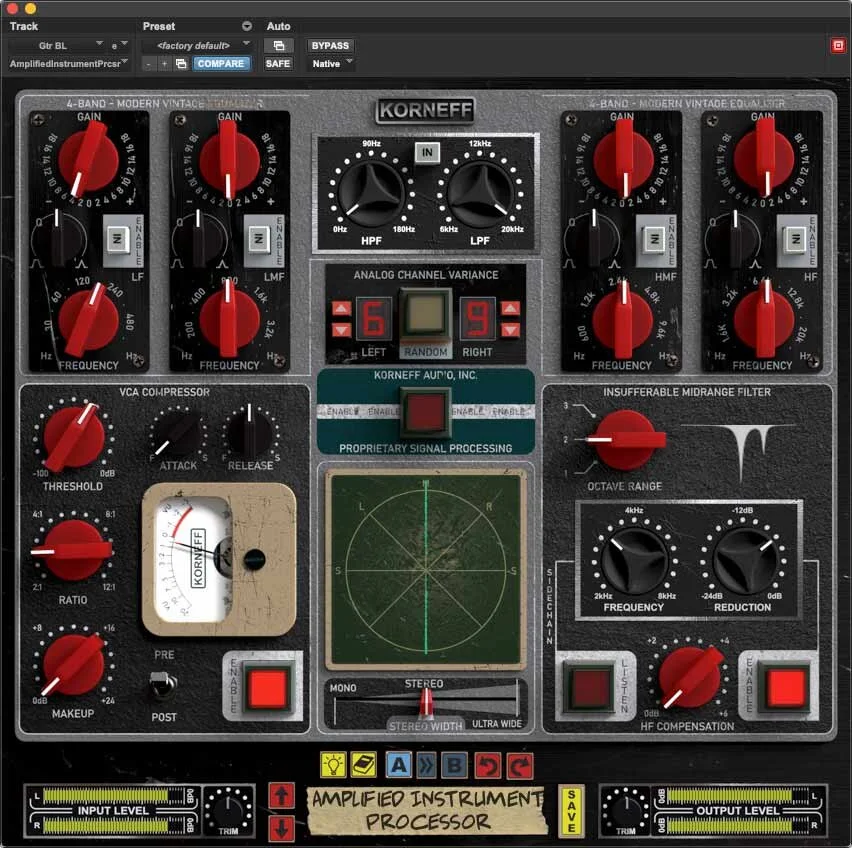Select the B preset slot

tap(454, 765)
